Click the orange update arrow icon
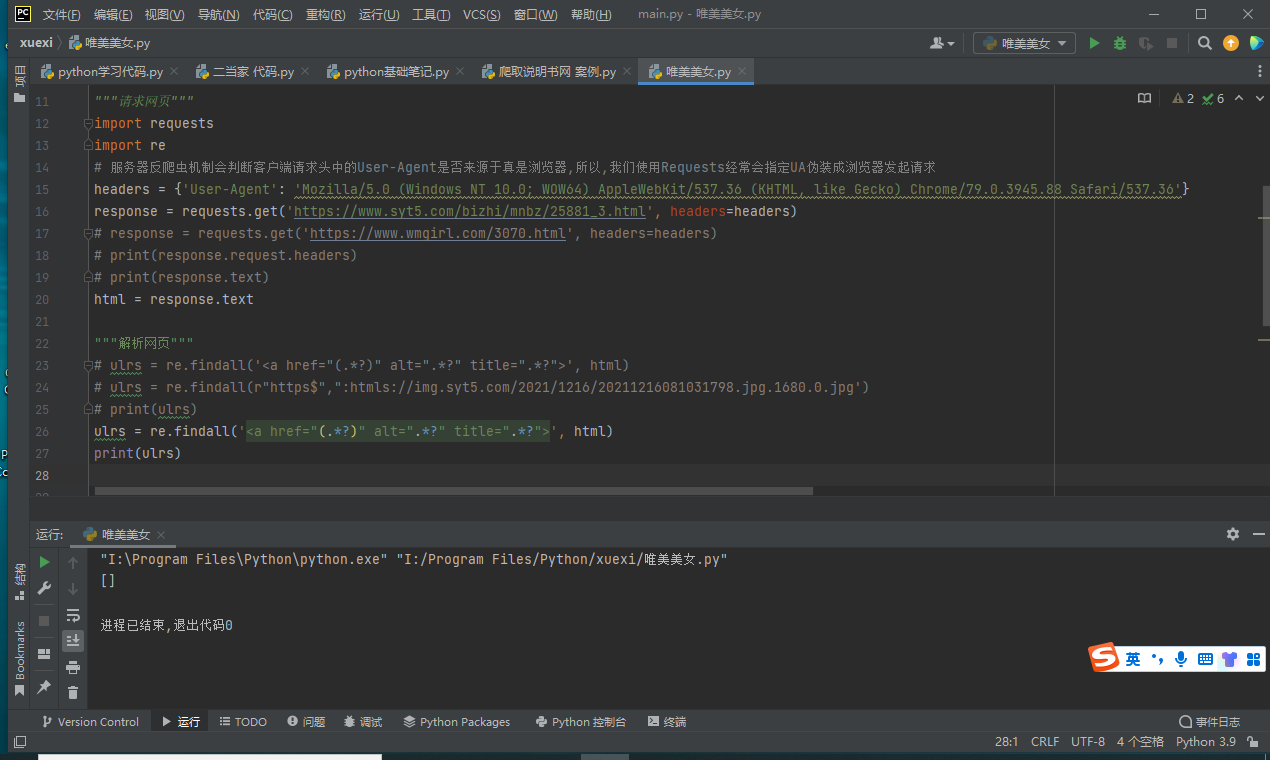The image size is (1270, 760). point(1231,43)
